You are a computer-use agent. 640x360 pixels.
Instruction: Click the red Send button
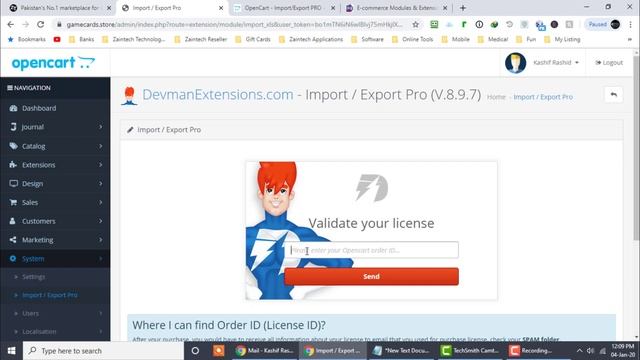[x=371, y=276]
